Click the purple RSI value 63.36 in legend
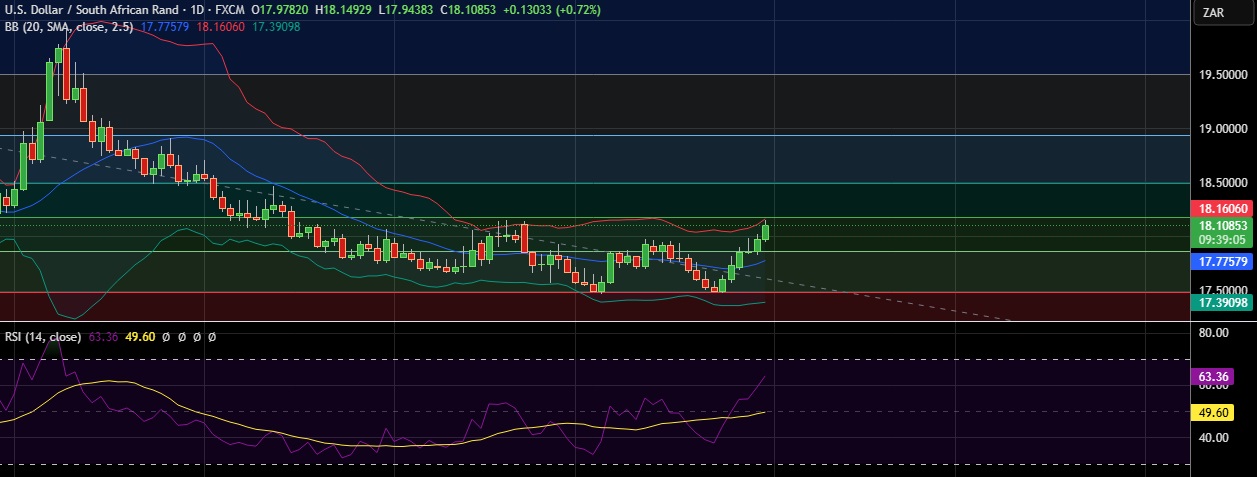 tap(103, 337)
